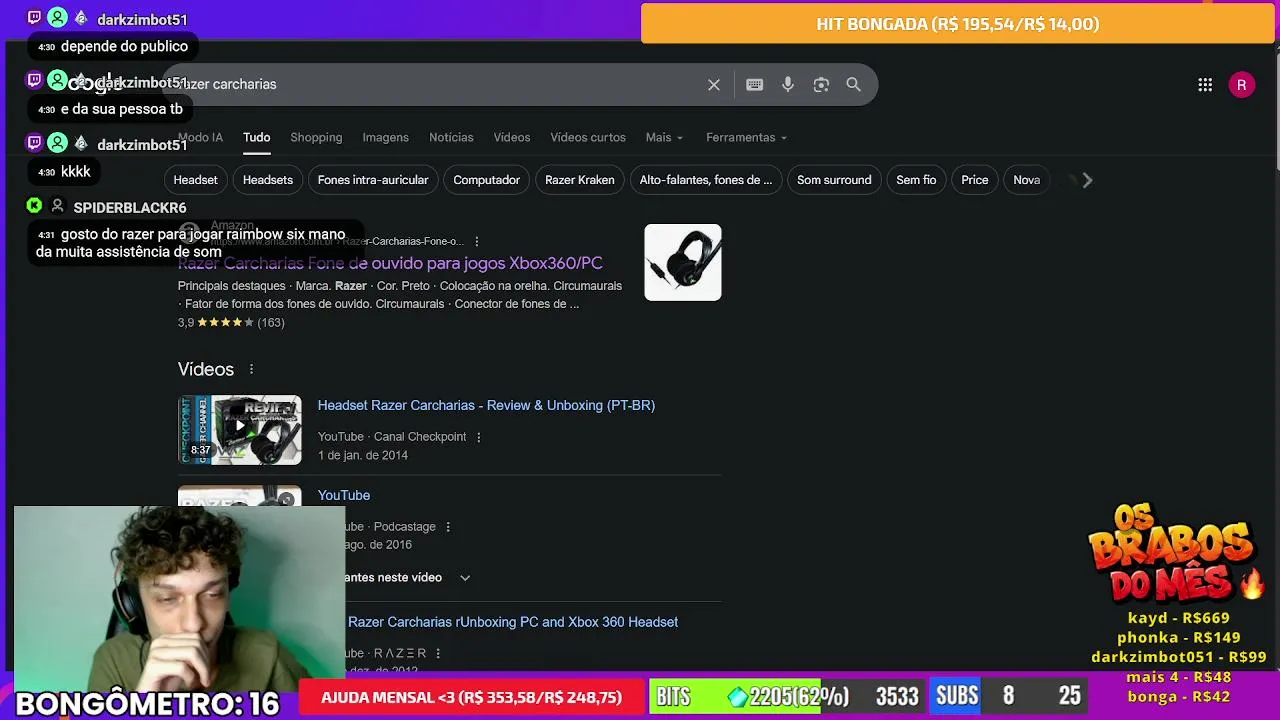Image resolution: width=1280 pixels, height=720 pixels.
Task: Expand the Ferramentas dropdown
Action: (746, 137)
